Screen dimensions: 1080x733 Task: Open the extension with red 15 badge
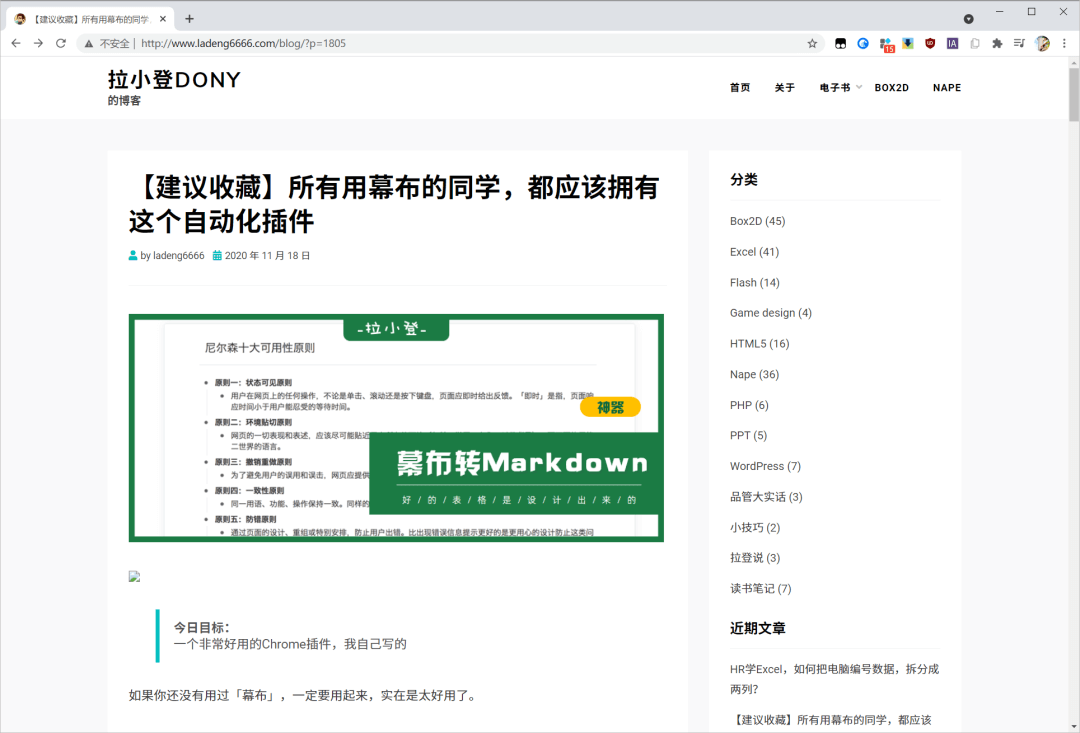(x=886, y=44)
